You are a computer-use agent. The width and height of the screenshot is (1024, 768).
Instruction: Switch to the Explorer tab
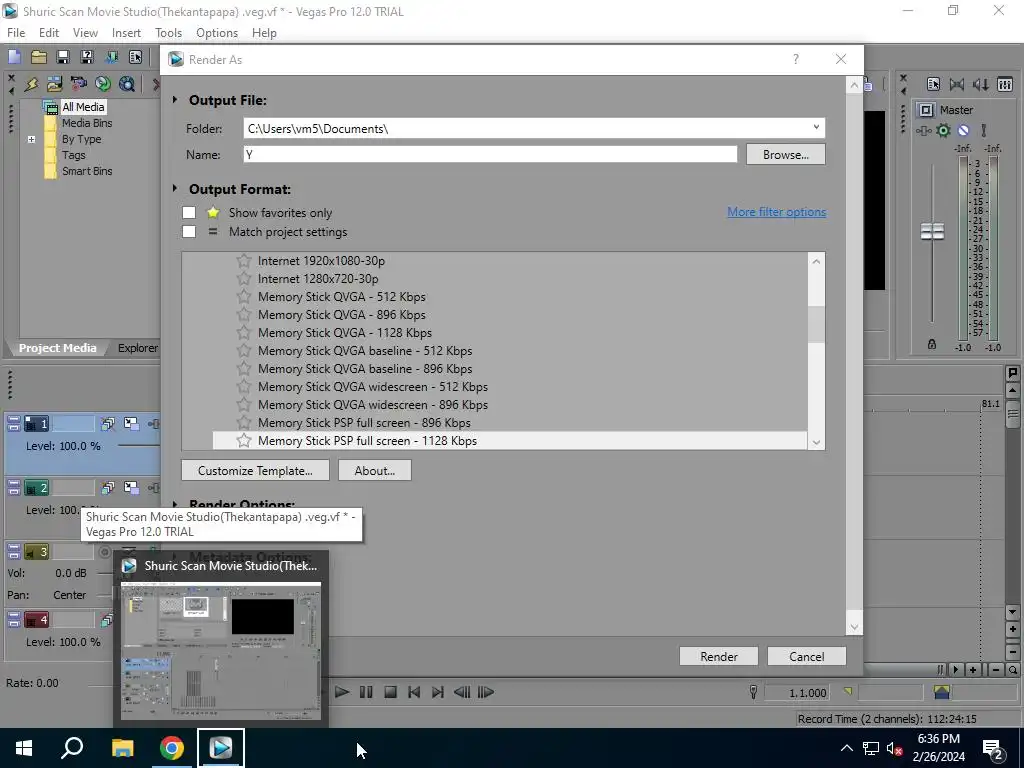click(x=138, y=348)
